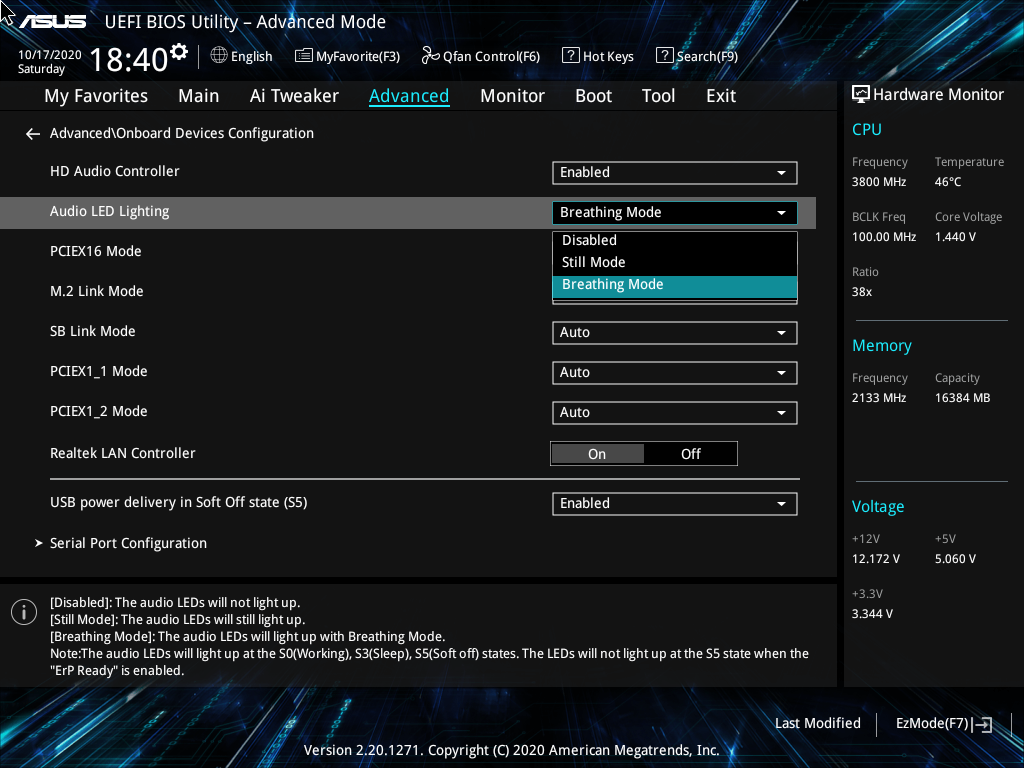
Task: Open the HD Audio Controller dropdown
Action: pos(675,172)
